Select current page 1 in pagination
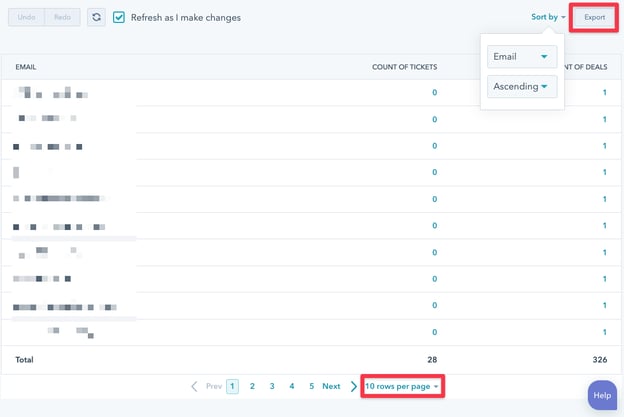Image resolution: width=624 pixels, height=417 pixels. coord(232,386)
